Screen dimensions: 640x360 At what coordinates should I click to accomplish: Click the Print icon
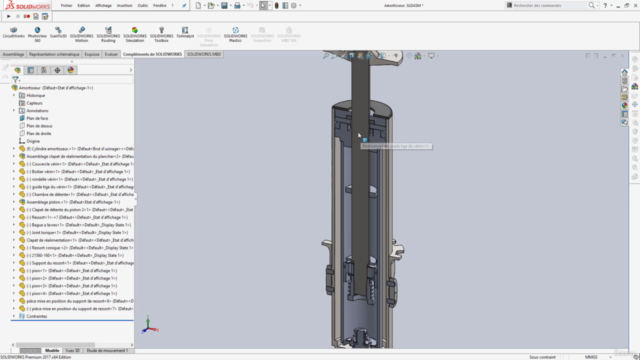click(x=237, y=5)
